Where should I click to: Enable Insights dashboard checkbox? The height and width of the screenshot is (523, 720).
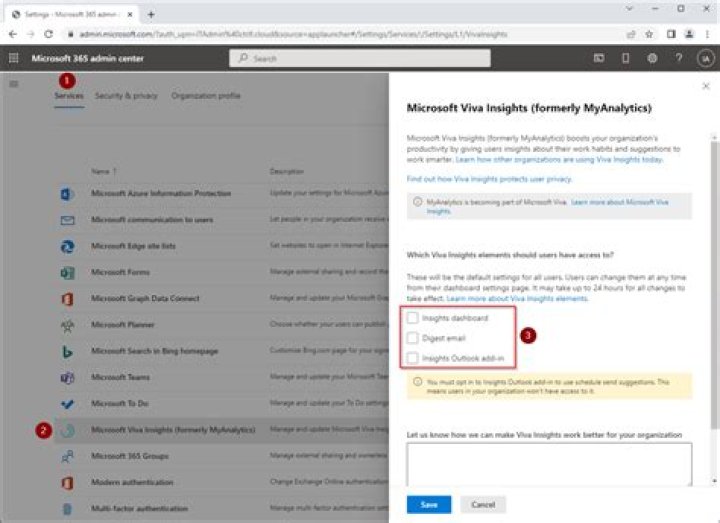tap(412, 318)
